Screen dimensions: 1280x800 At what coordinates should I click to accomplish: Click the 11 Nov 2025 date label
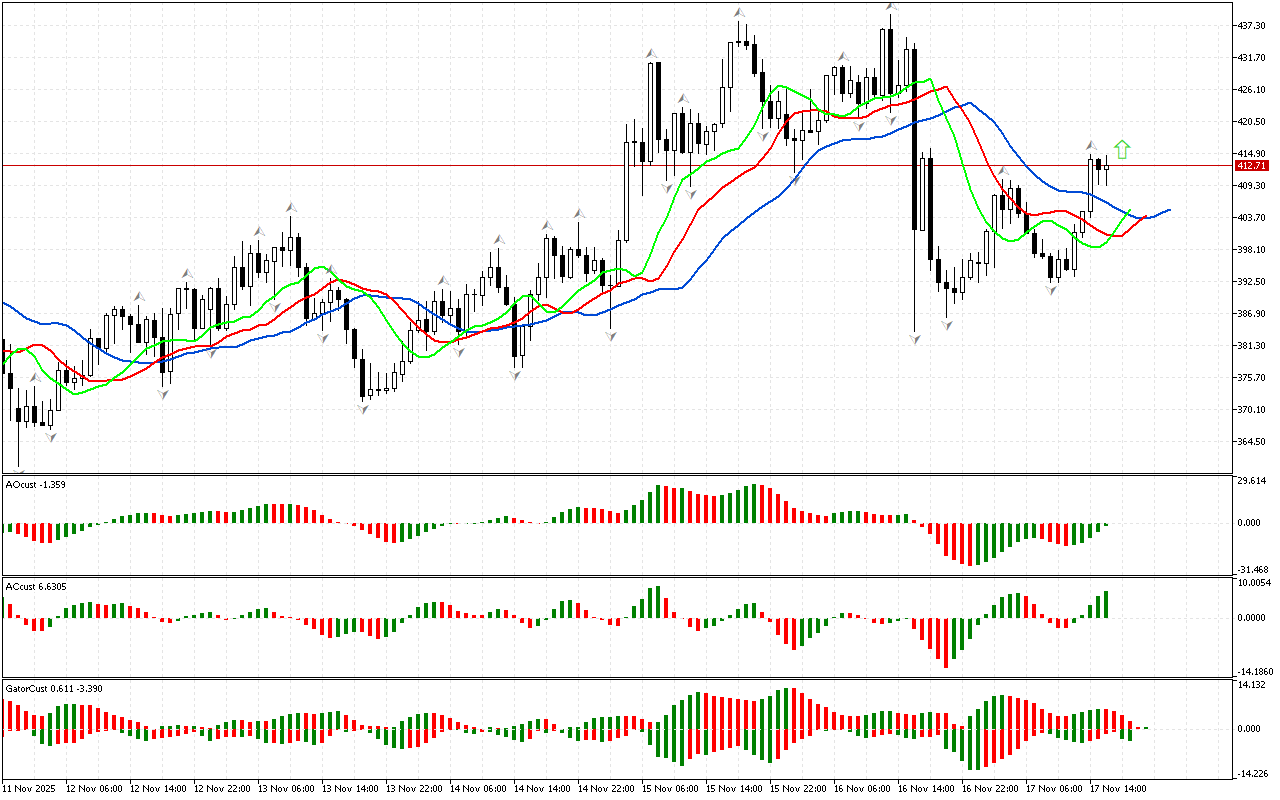(30, 789)
